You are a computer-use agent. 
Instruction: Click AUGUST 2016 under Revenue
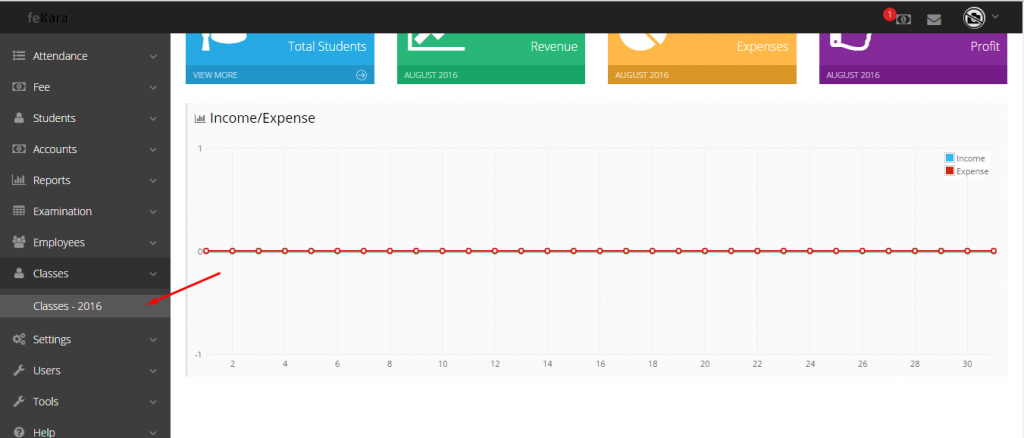[431, 75]
